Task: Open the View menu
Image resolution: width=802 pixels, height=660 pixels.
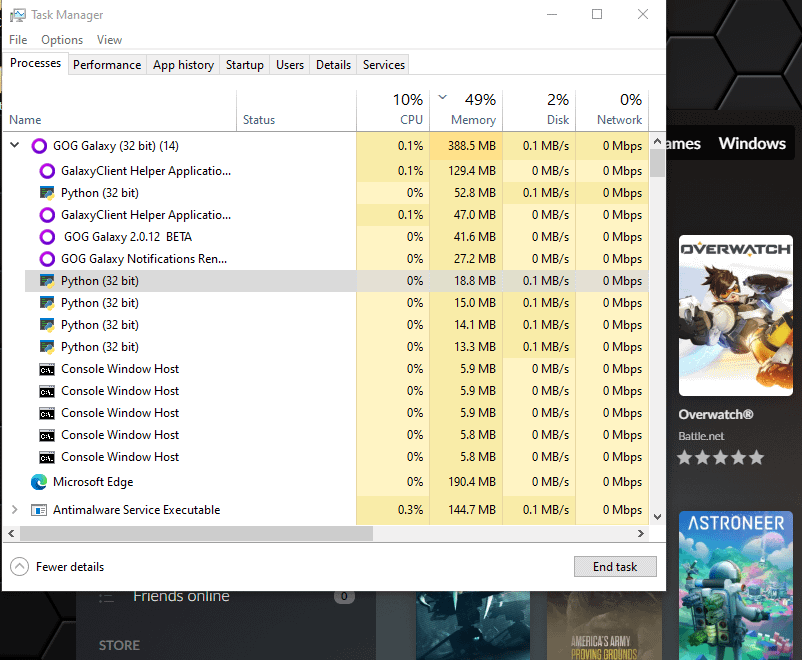Action: coord(109,40)
